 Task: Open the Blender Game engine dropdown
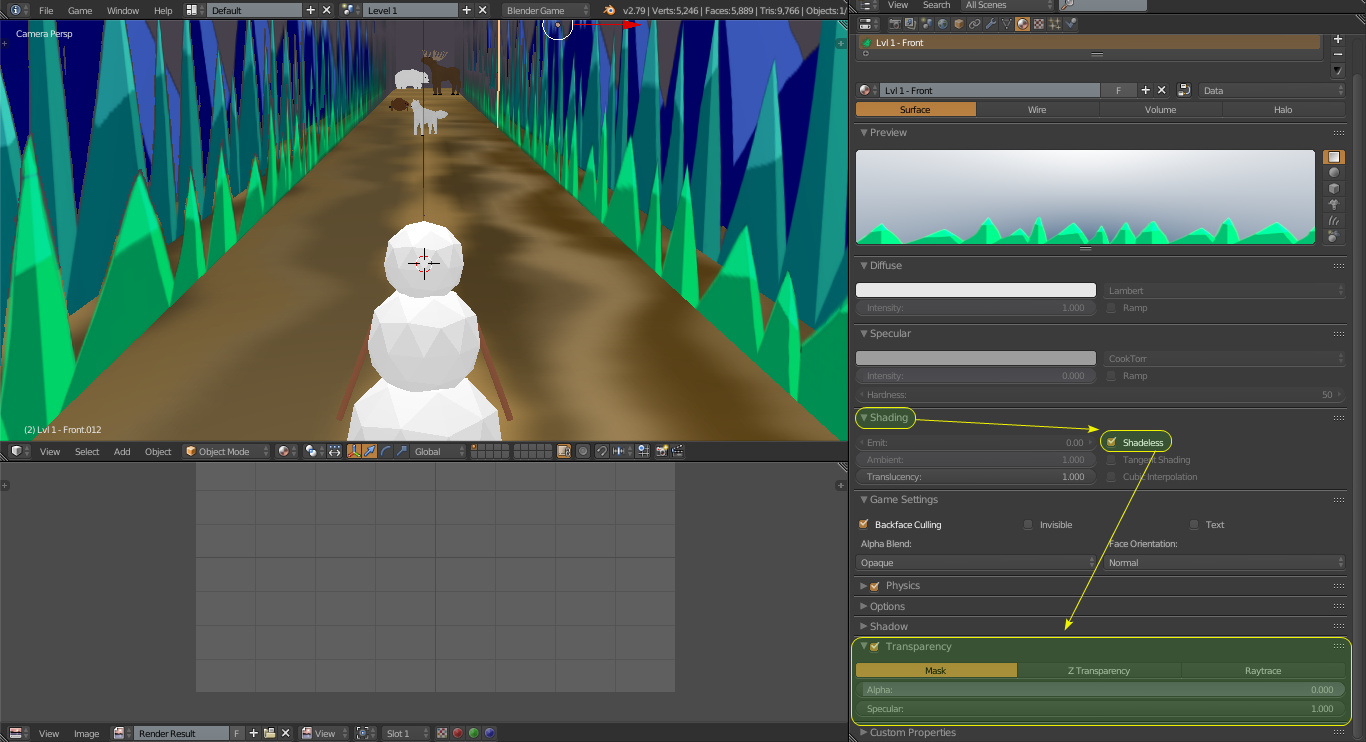tap(547, 10)
